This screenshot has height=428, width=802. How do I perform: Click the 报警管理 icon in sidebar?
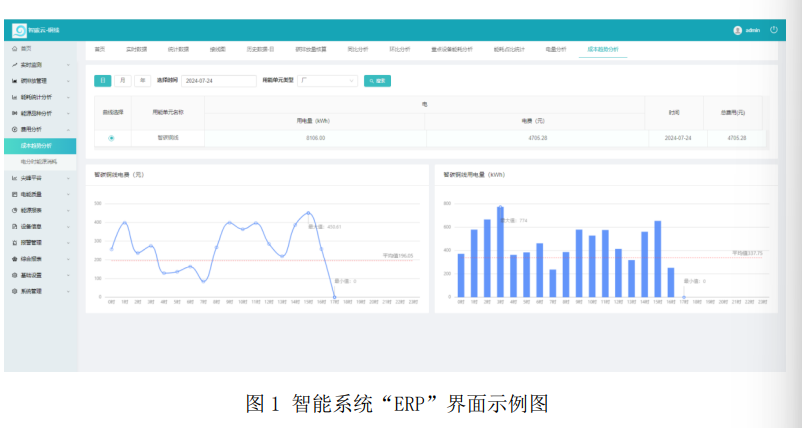(14, 242)
